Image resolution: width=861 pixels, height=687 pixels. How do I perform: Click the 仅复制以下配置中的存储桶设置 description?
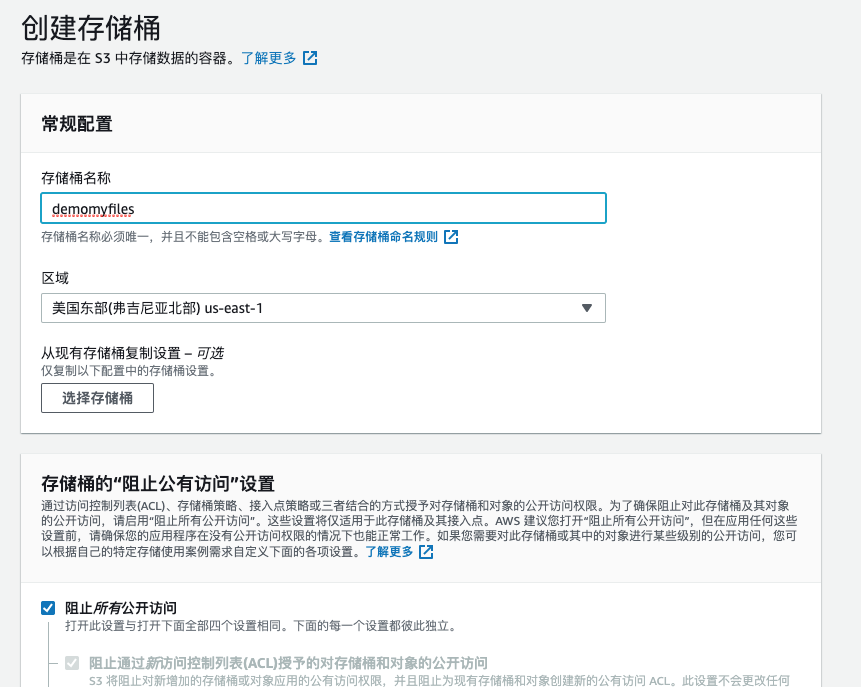coord(128,371)
